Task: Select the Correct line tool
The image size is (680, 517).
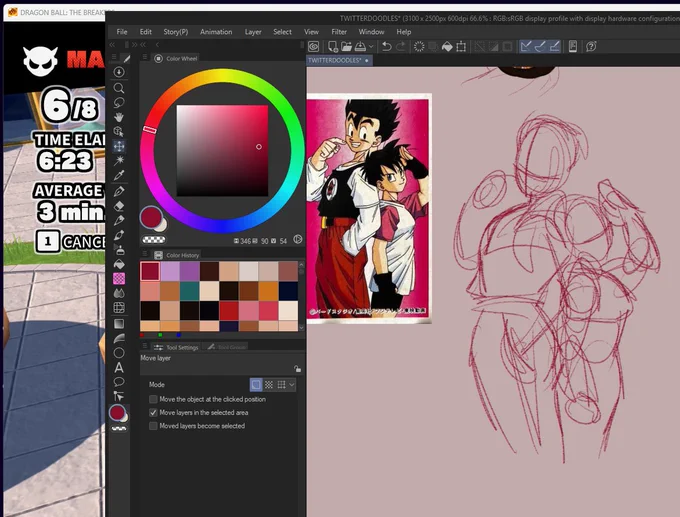Action: (x=119, y=396)
